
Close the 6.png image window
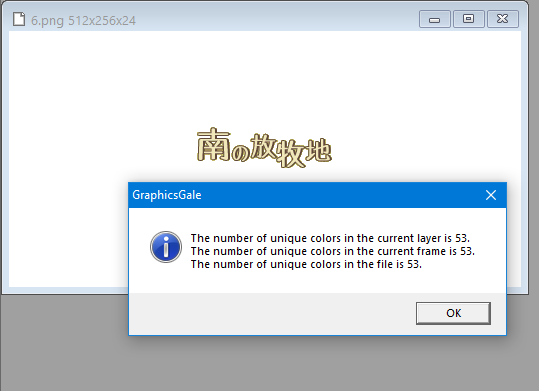coord(503,19)
